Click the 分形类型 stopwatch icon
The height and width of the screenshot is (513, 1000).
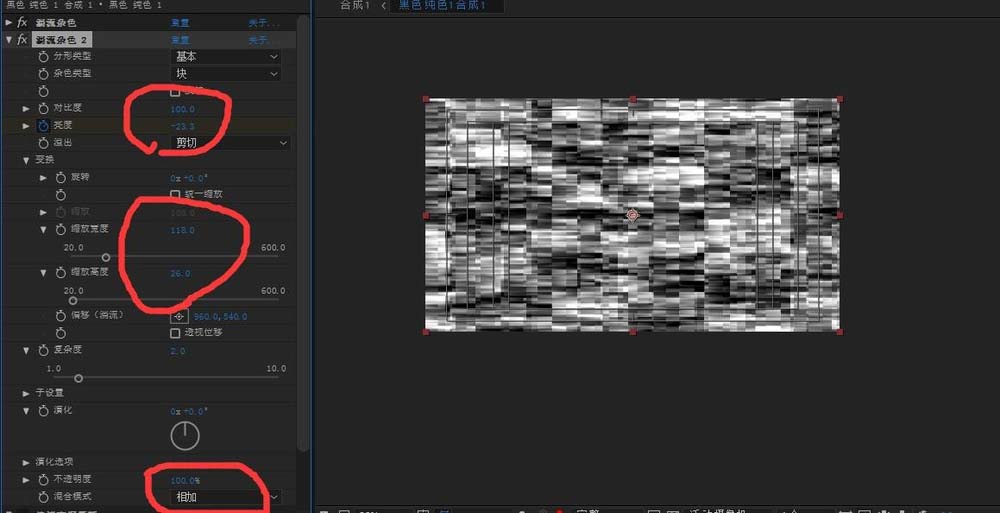click(43, 57)
